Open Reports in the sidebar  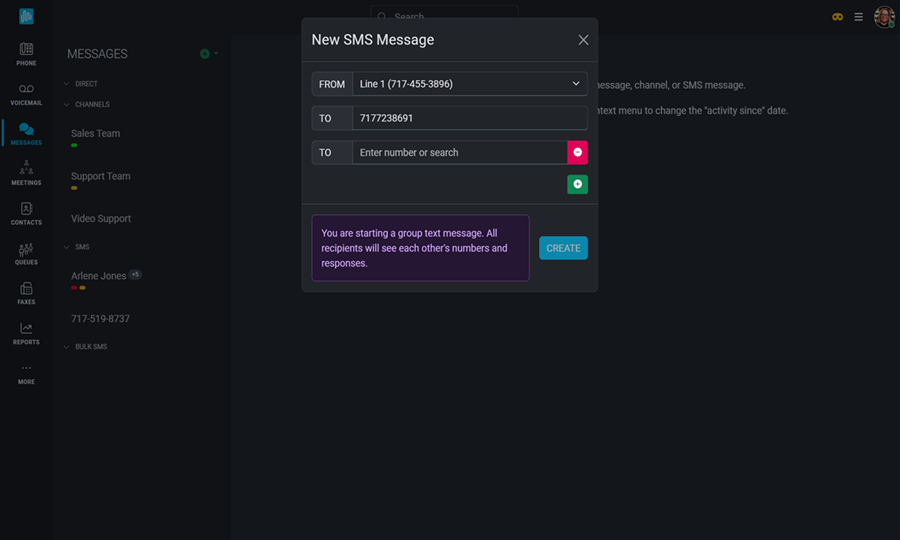pos(26,333)
